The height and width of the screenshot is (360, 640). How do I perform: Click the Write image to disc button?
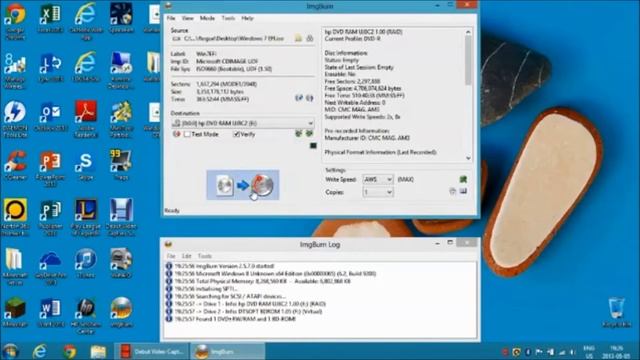click(x=243, y=185)
